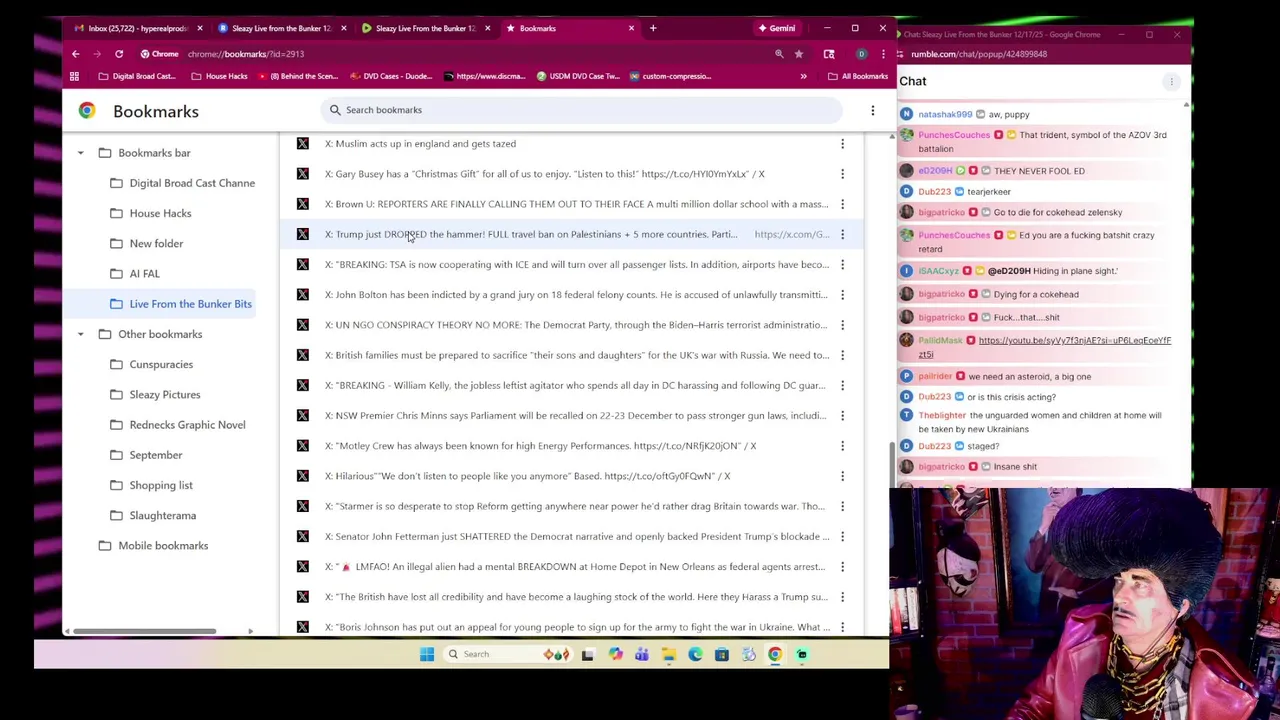The height and width of the screenshot is (720, 1280).
Task: Open more actions for 'Muslim acts up in england' bookmark
Action: click(842, 144)
